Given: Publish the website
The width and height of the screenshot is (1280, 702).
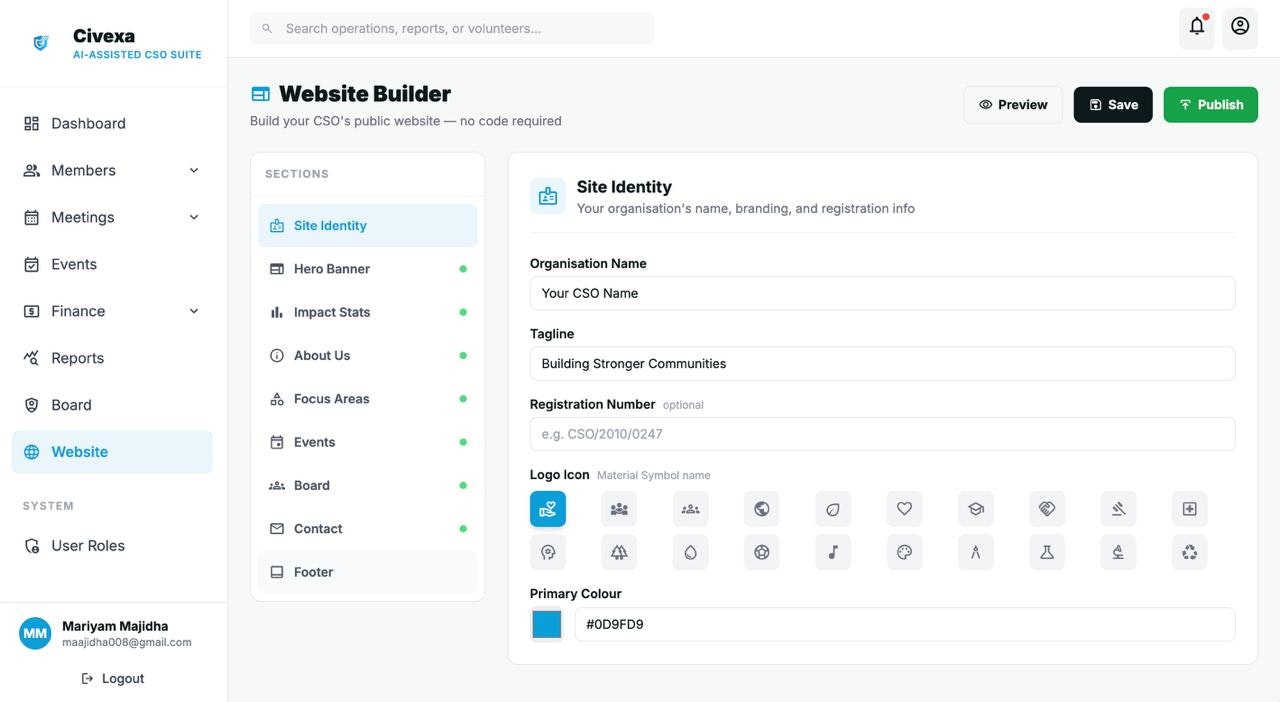Looking at the screenshot, I should tap(1210, 104).
